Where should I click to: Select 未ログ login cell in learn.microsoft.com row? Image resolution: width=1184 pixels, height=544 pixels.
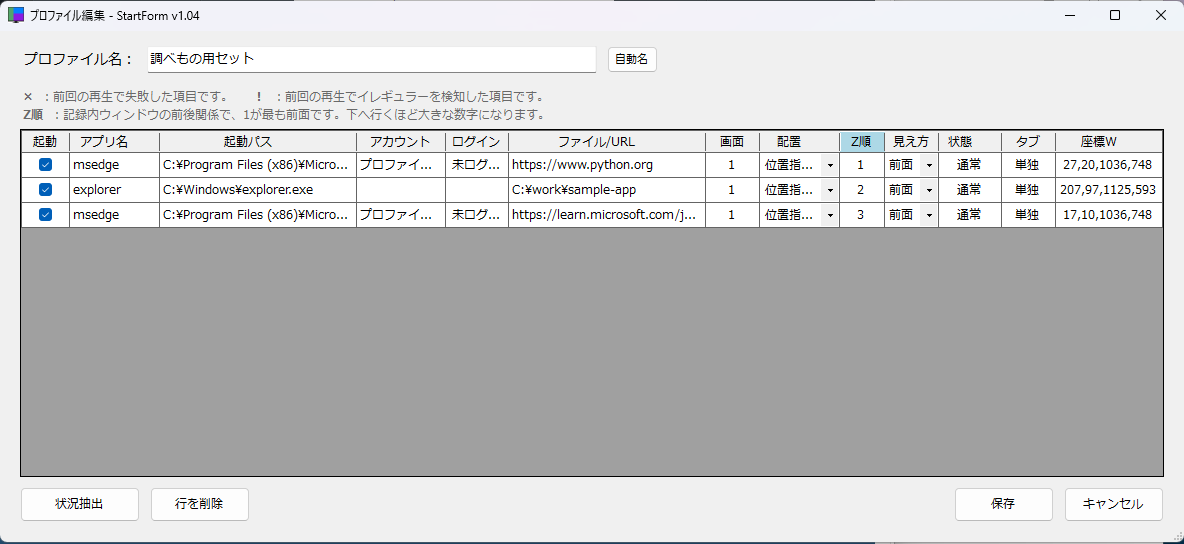(476, 215)
